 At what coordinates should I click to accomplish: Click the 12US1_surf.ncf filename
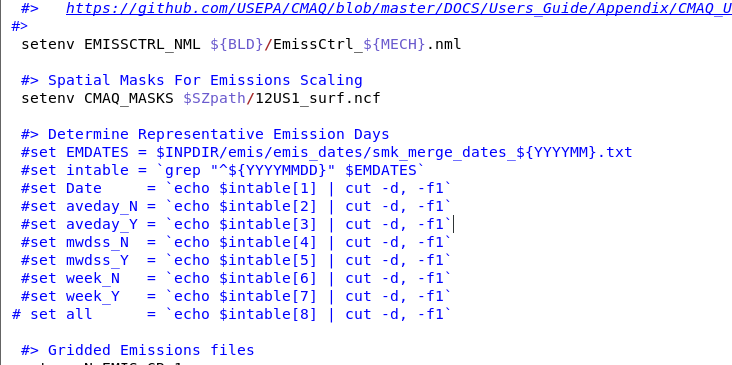(318, 98)
